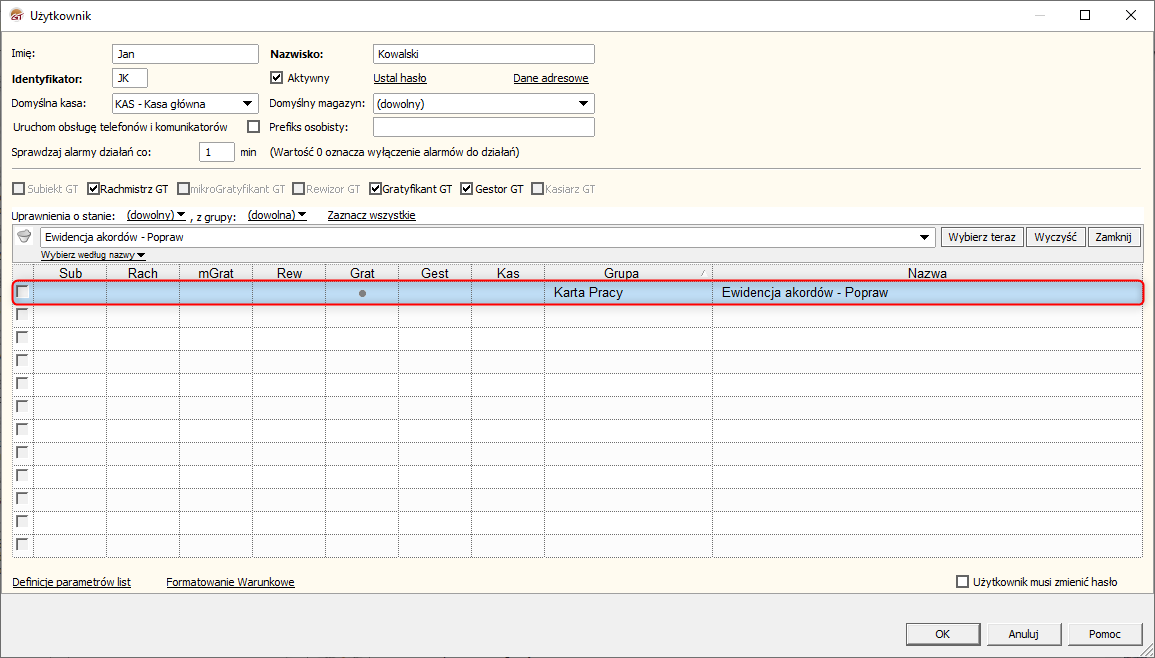The width and height of the screenshot is (1155, 658).
Task: Click the alarm interval field showing 1
Action: click(x=217, y=153)
